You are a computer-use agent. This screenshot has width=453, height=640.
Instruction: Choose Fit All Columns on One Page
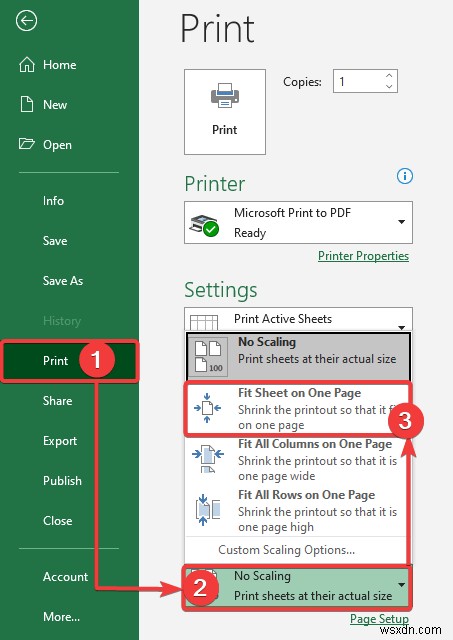pyautogui.click(x=297, y=460)
